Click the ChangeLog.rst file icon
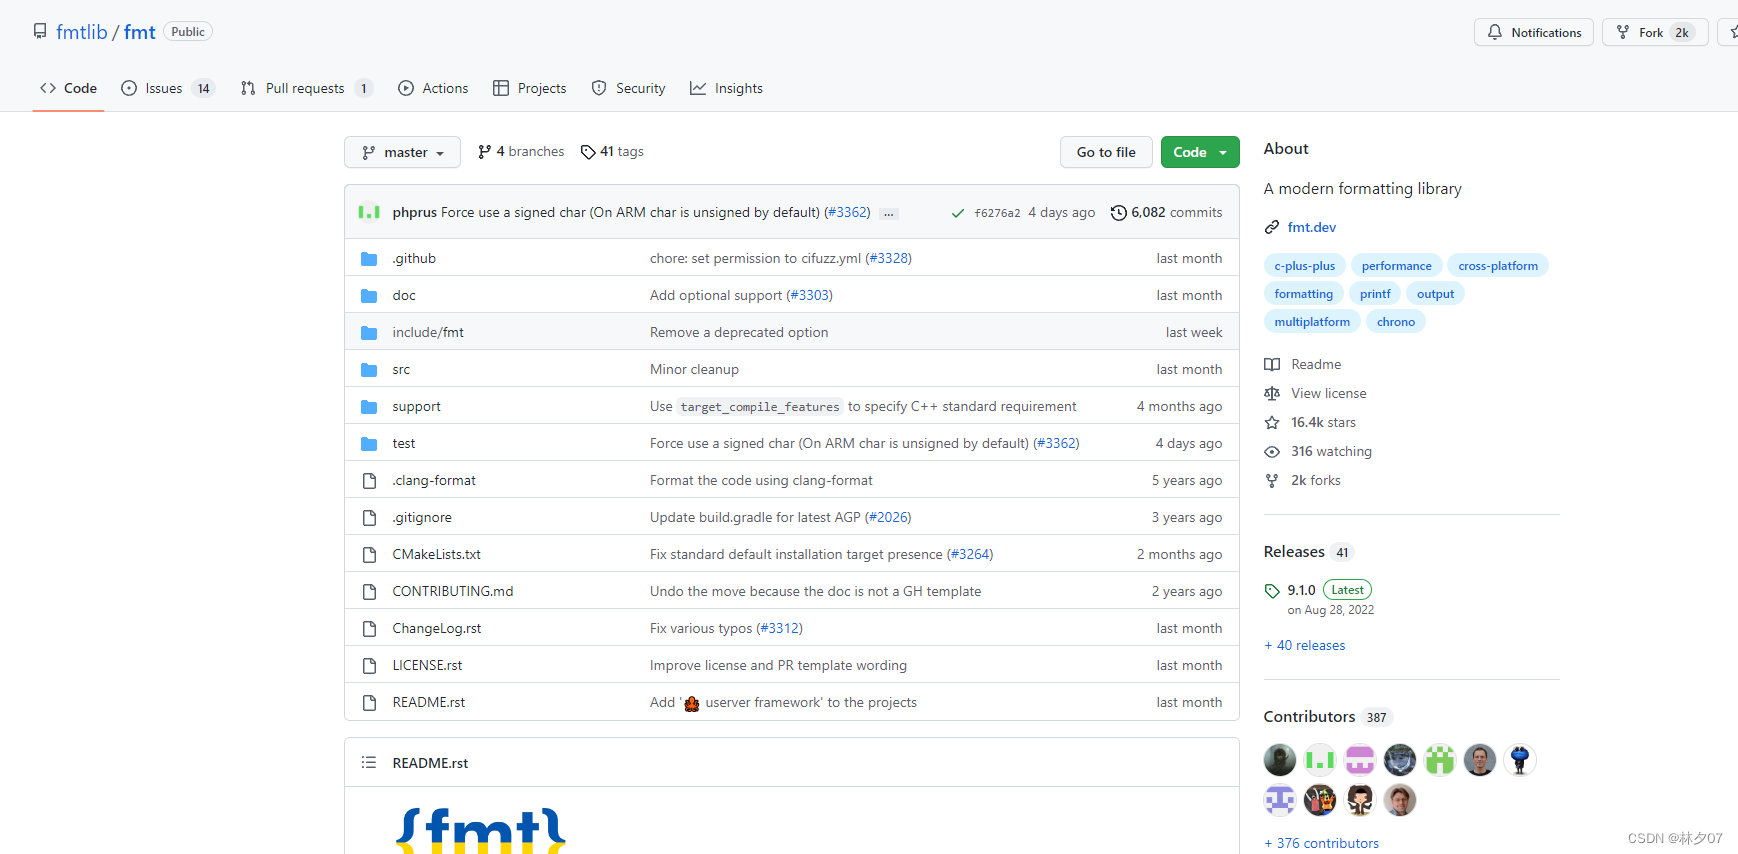Viewport: 1738px width, 854px height. [x=369, y=628]
